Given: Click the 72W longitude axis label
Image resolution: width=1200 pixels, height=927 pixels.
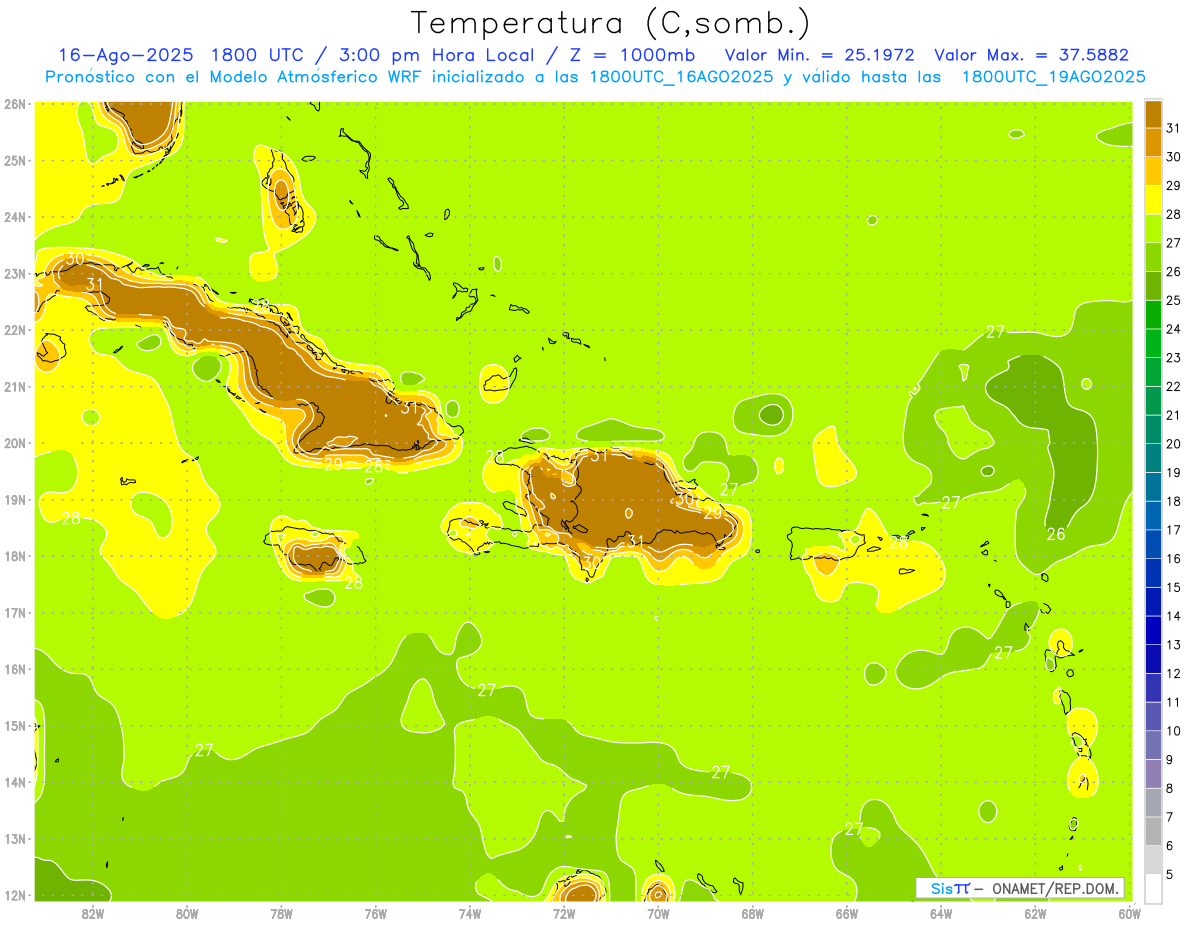Looking at the screenshot, I should click(564, 912).
